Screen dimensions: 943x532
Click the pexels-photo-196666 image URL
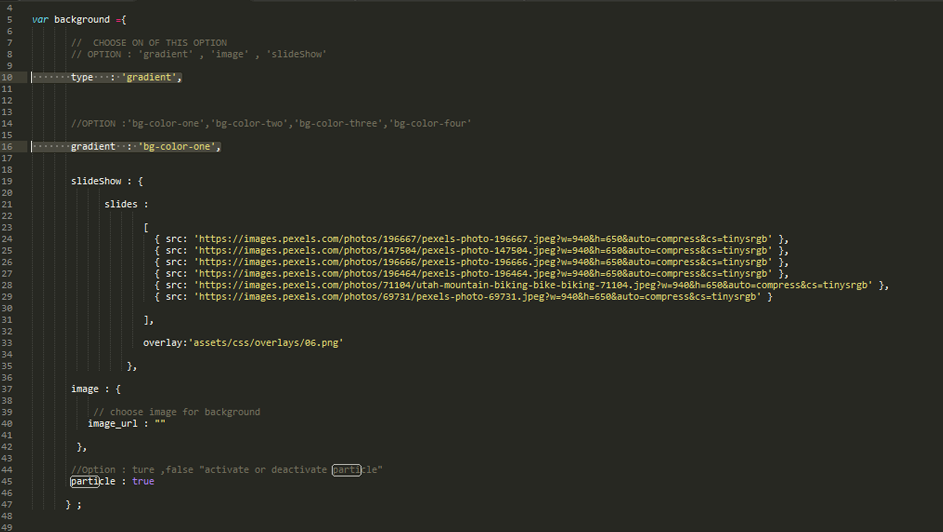[x=483, y=262]
